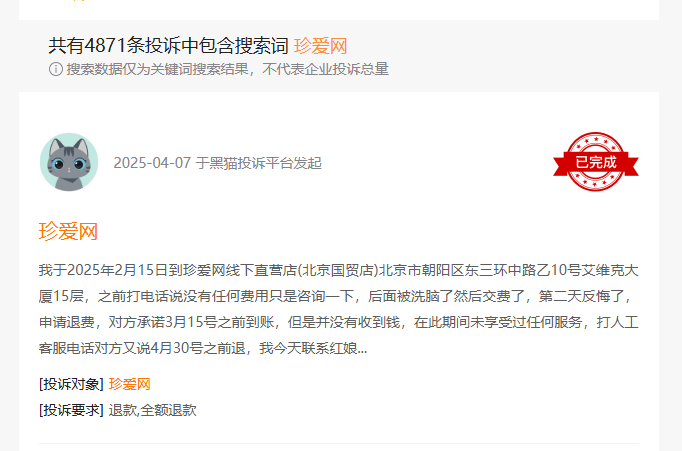Click the [投诉要求] label

71,410
